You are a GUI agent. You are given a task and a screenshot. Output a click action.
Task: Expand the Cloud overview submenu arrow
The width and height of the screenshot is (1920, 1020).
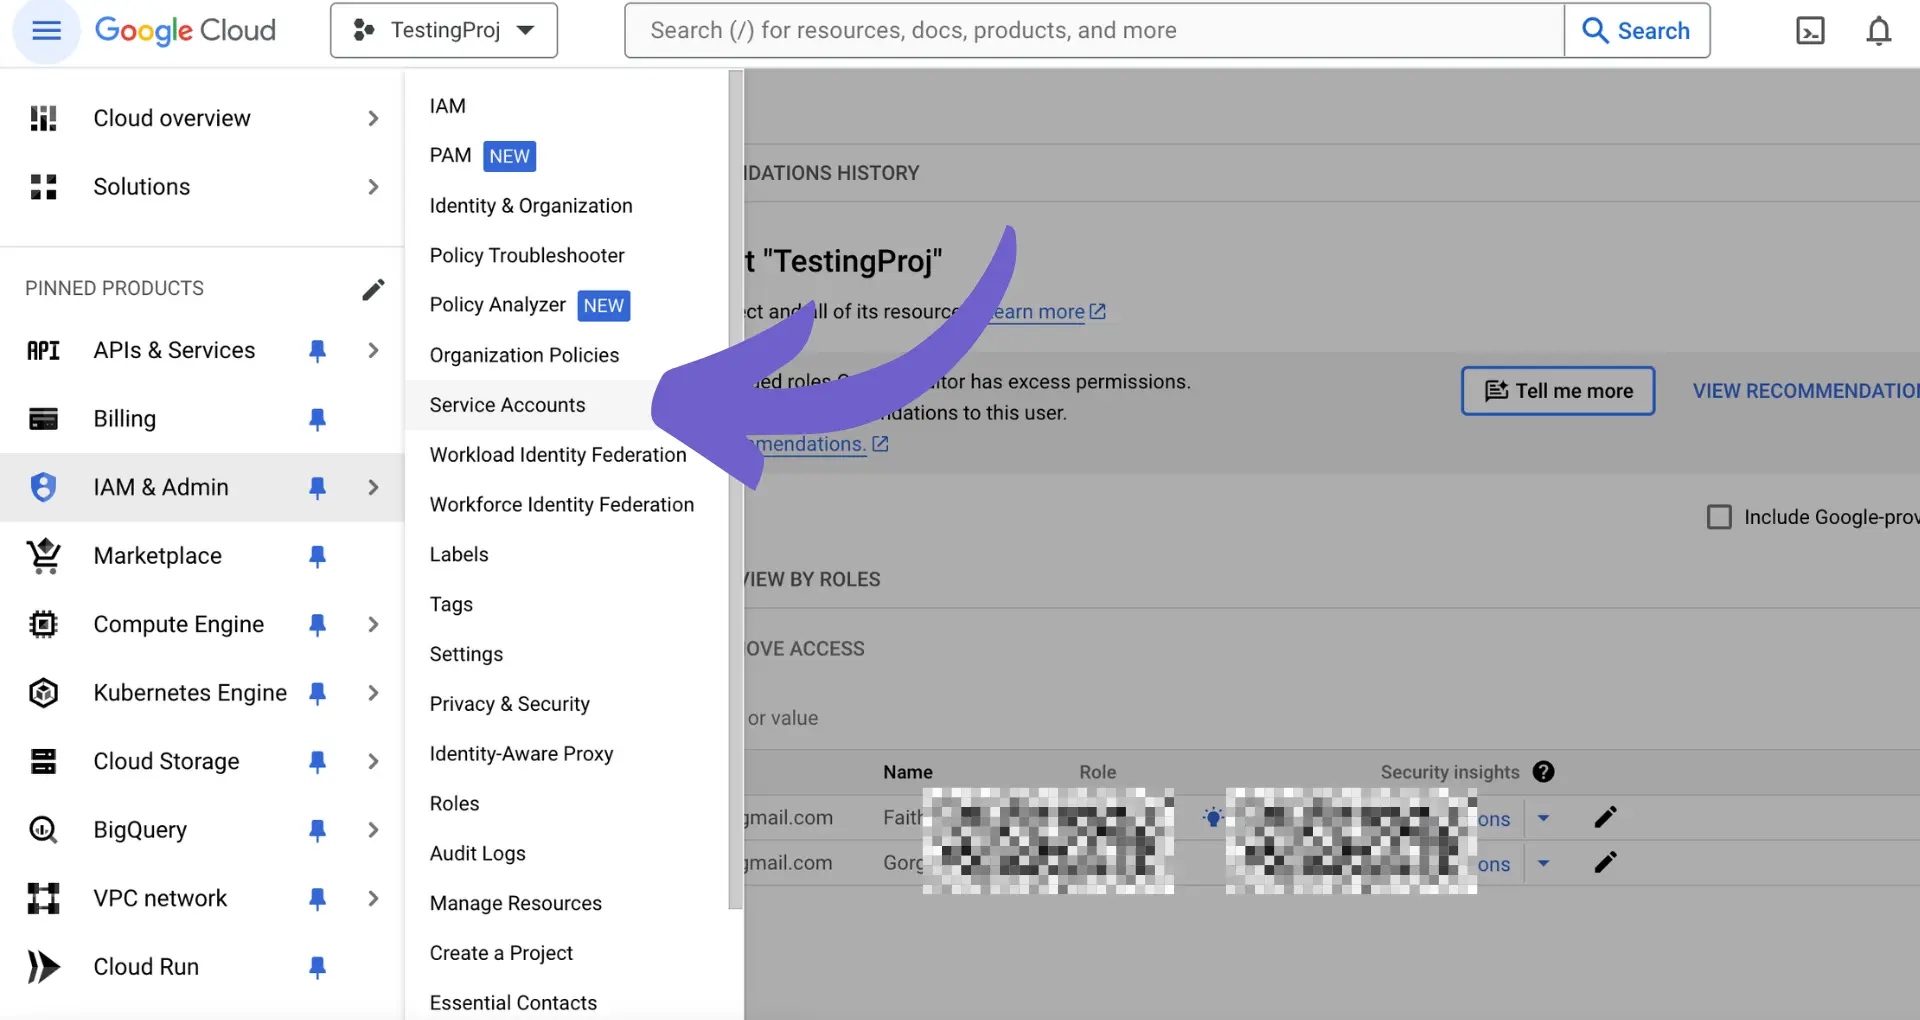pyautogui.click(x=373, y=118)
